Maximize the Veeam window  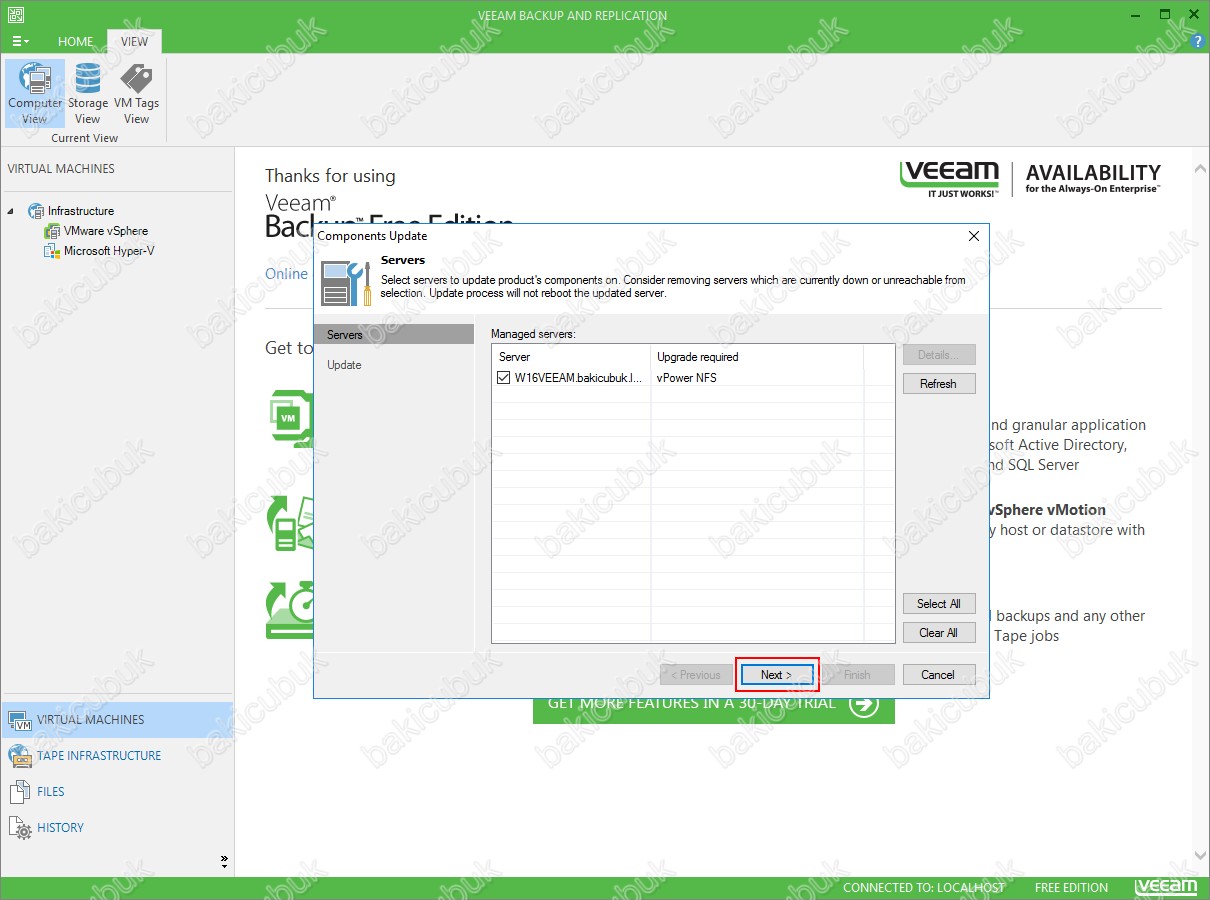coord(1165,15)
